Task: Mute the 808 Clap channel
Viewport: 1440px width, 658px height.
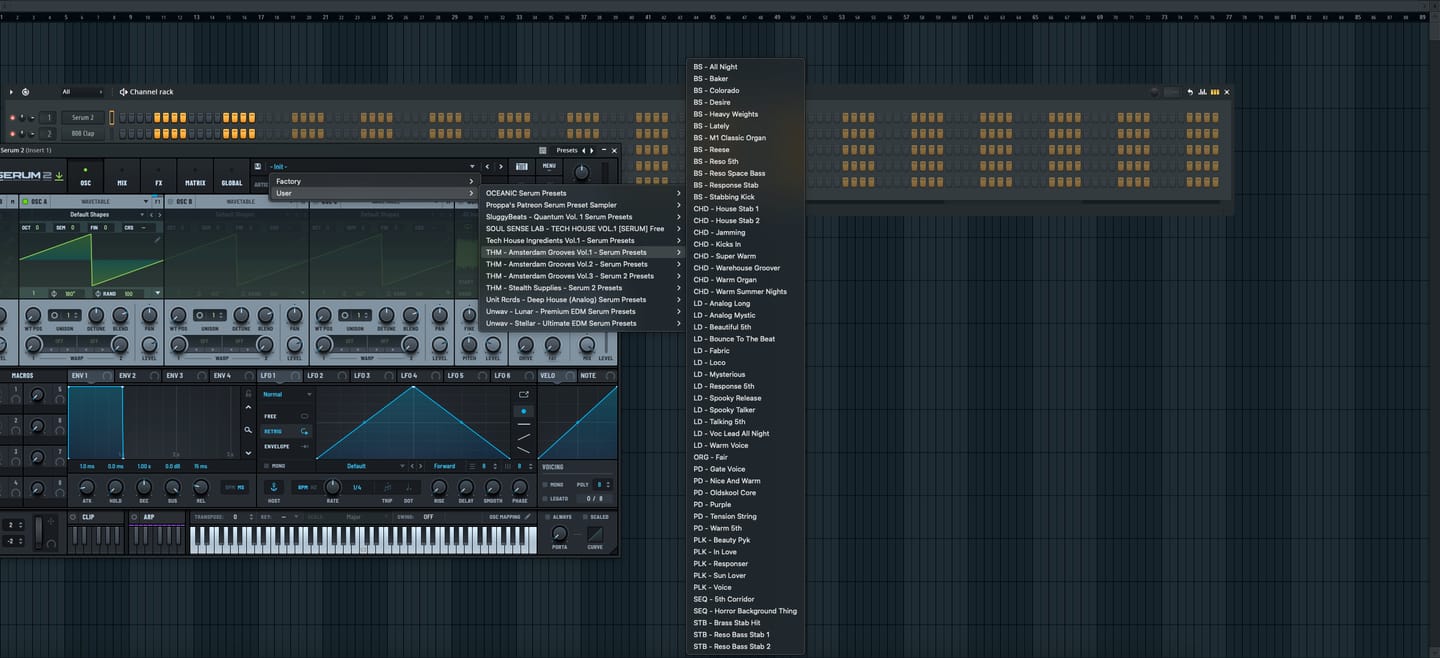Action: point(13,133)
